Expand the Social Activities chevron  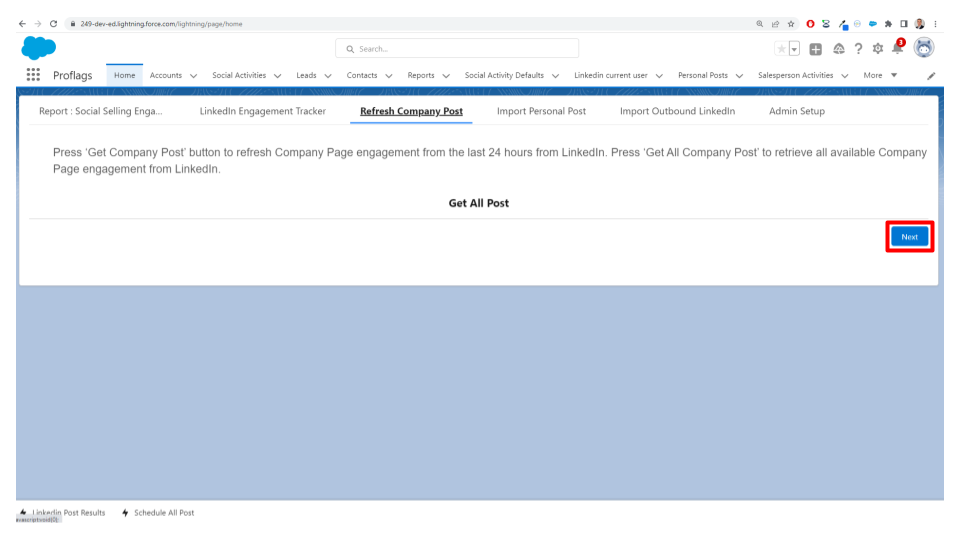[277, 76]
